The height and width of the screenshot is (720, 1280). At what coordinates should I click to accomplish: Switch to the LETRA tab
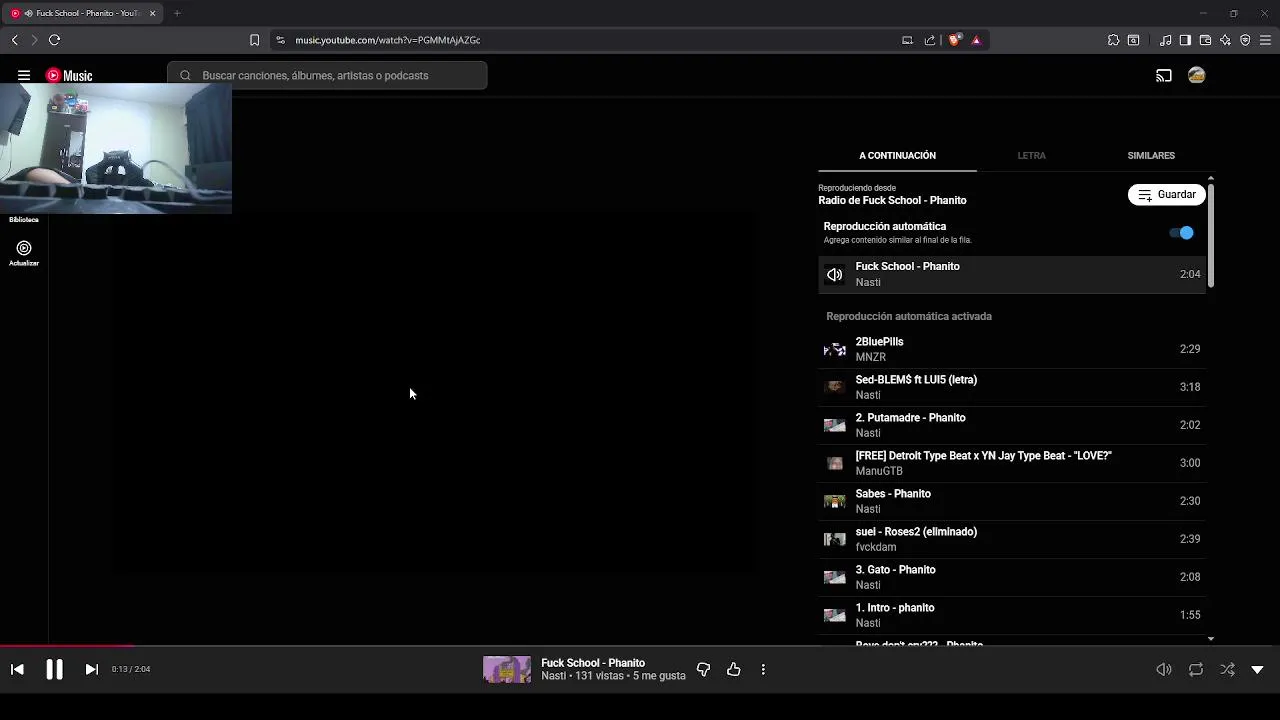click(x=1031, y=156)
